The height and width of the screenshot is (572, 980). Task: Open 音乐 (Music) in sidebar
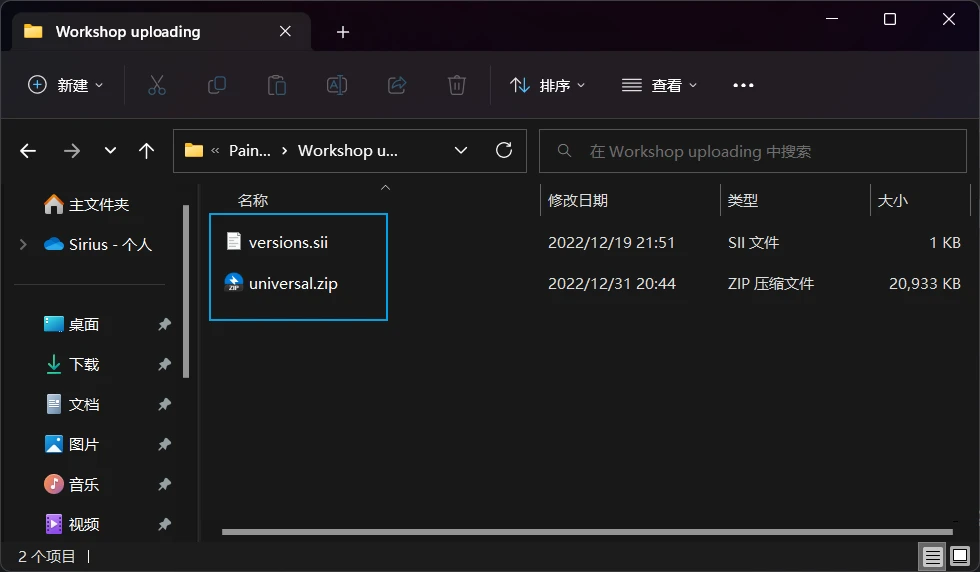[x=72, y=484]
